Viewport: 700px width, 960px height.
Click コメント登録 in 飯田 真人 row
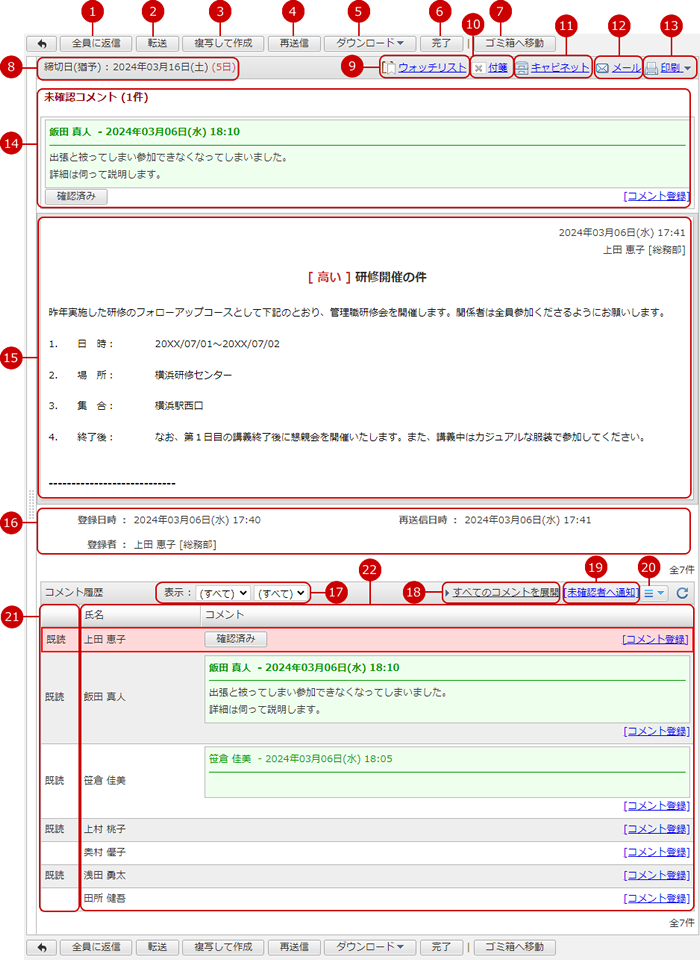(657, 731)
